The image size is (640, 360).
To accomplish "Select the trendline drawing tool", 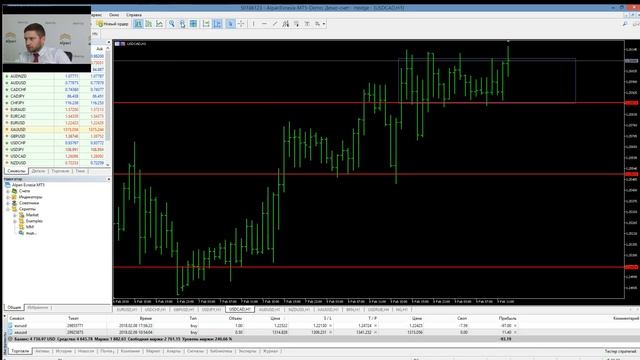I will pos(275,24).
